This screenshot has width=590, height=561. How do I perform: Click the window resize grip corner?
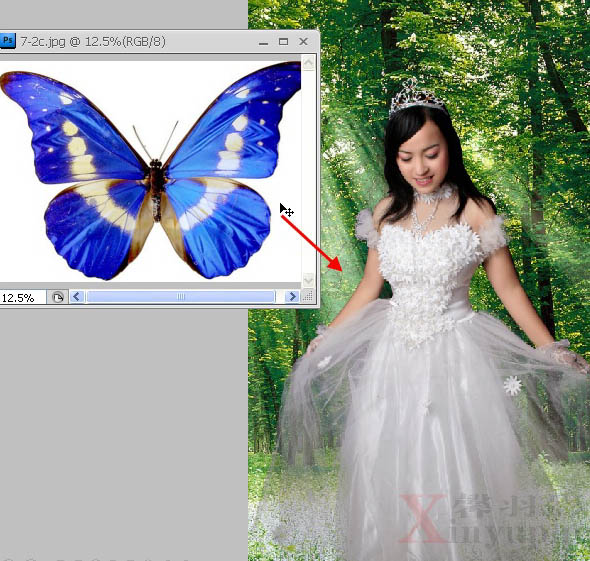click(308, 296)
